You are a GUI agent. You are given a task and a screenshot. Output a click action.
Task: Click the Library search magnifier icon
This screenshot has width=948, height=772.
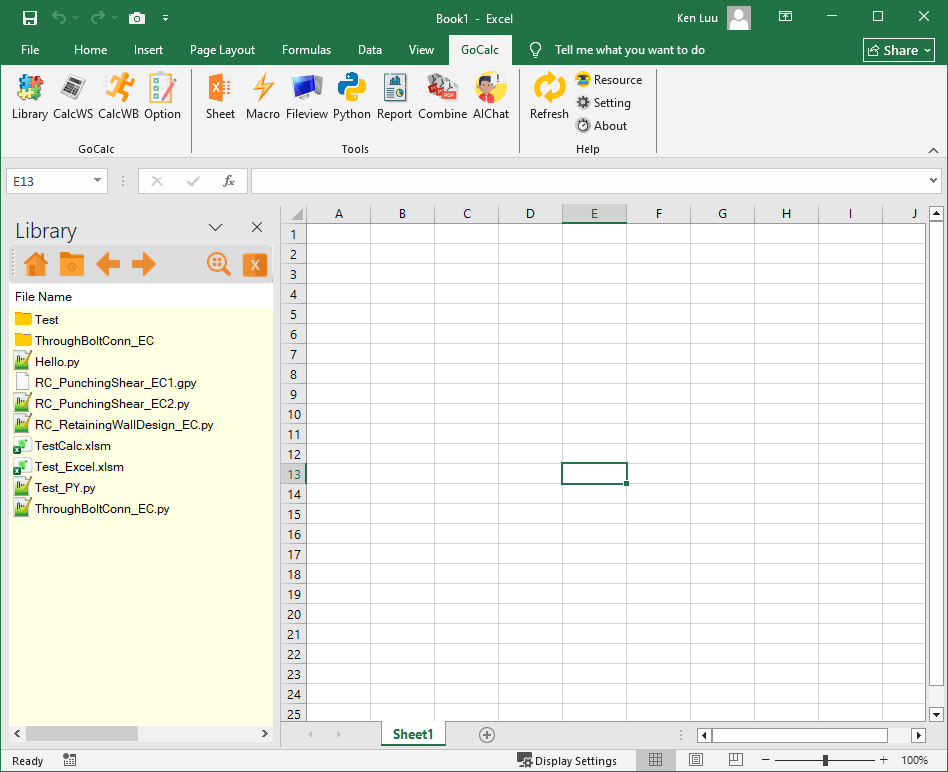tap(219, 264)
